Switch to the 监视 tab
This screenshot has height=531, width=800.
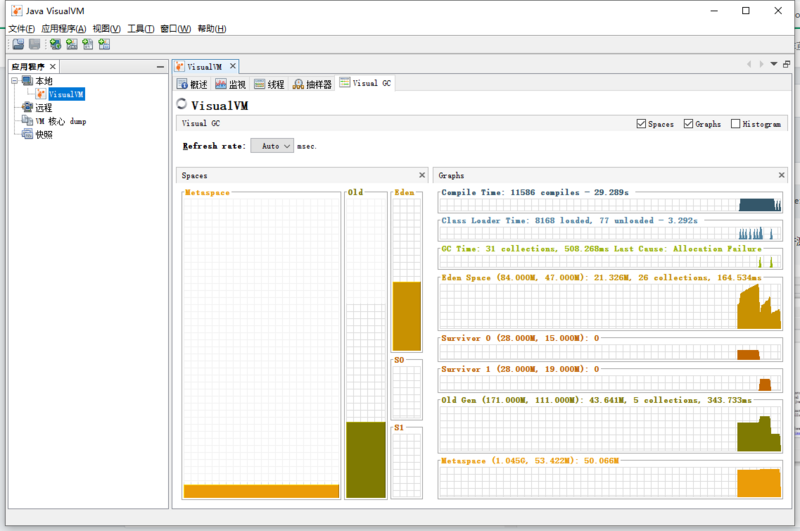click(x=231, y=84)
